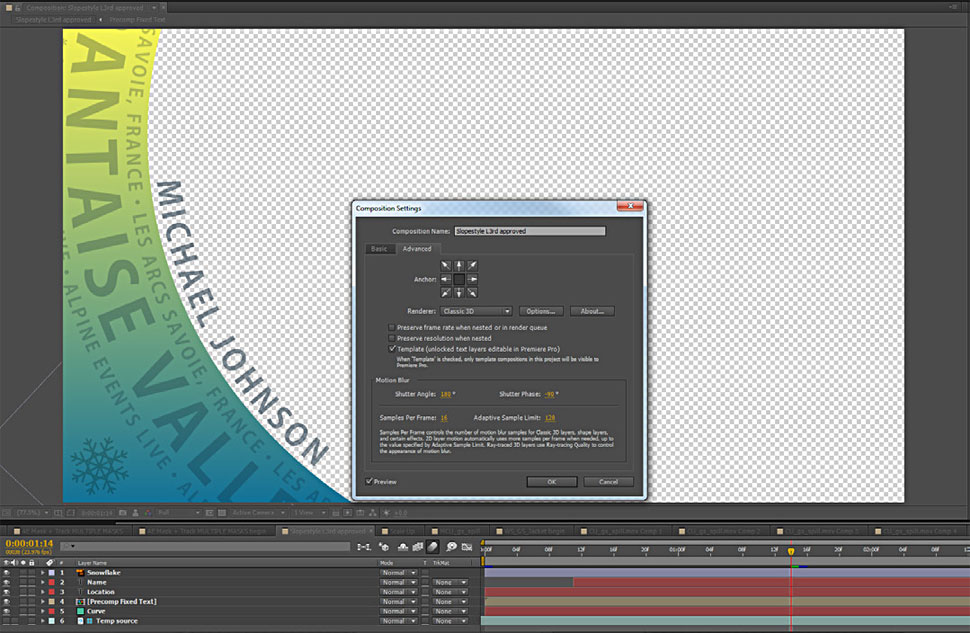Click the right-middle anchor arrow
970x633 pixels.
click(472, 279)
